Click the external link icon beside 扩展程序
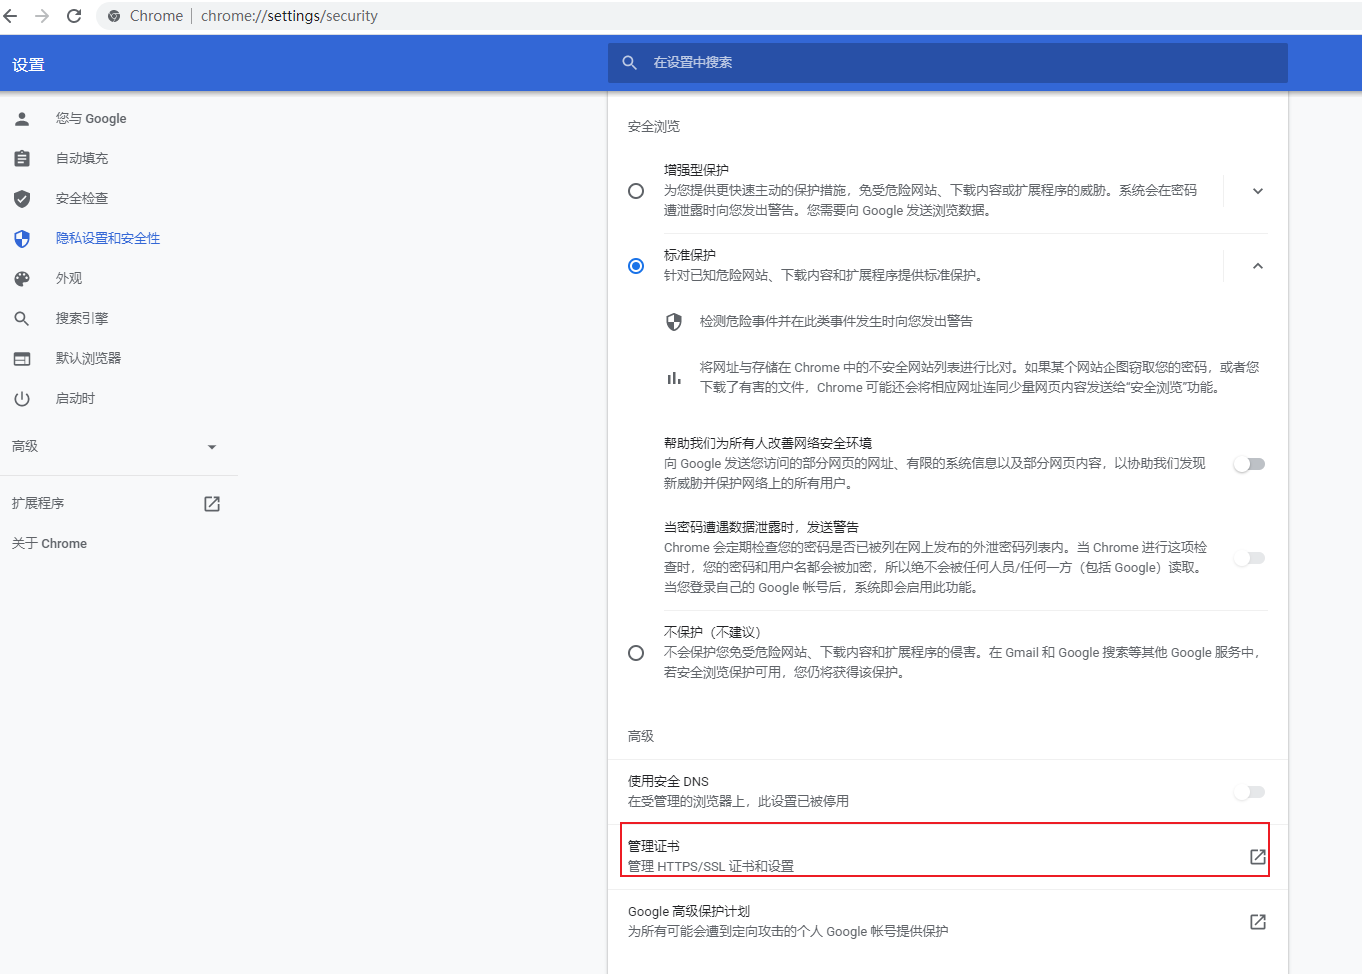This screenshot has height=974, width=1362. click(212, 504)
